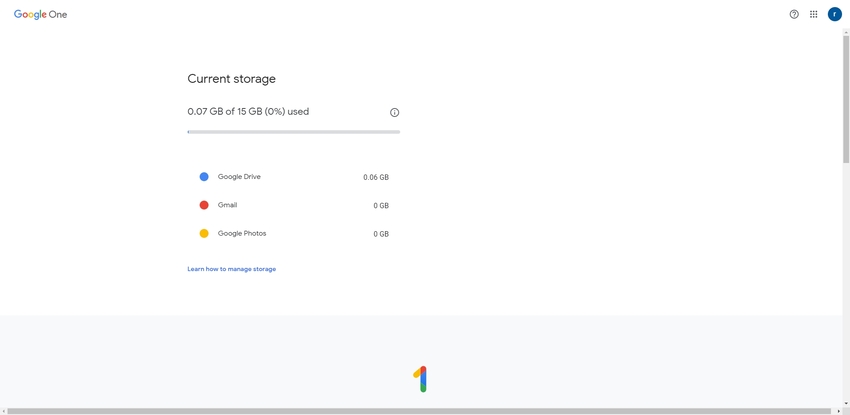Click the 0.06 GB Drive usage value
The height and width of the screenshot is (415, 850).
(376, 178)
